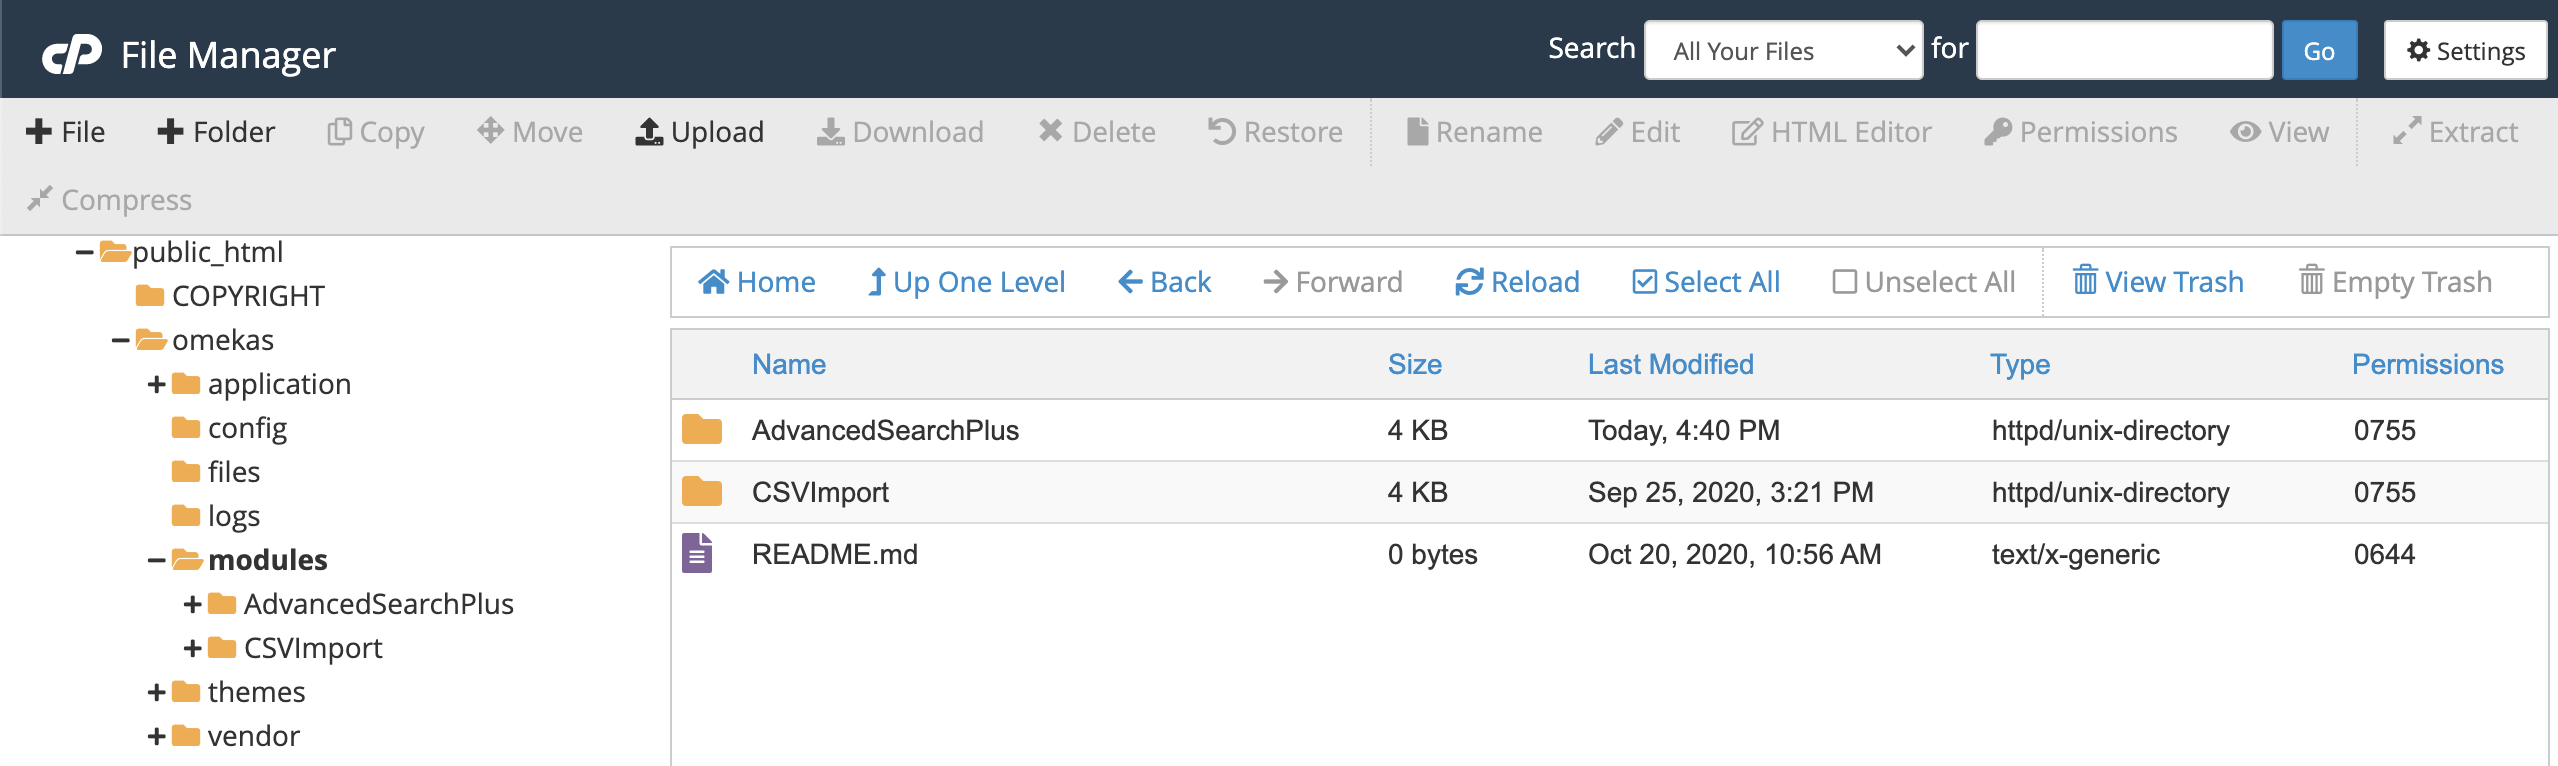Click AdvancedSearchPlus name in file list
Screen dimensions: 2558x766
pos(885,430)
